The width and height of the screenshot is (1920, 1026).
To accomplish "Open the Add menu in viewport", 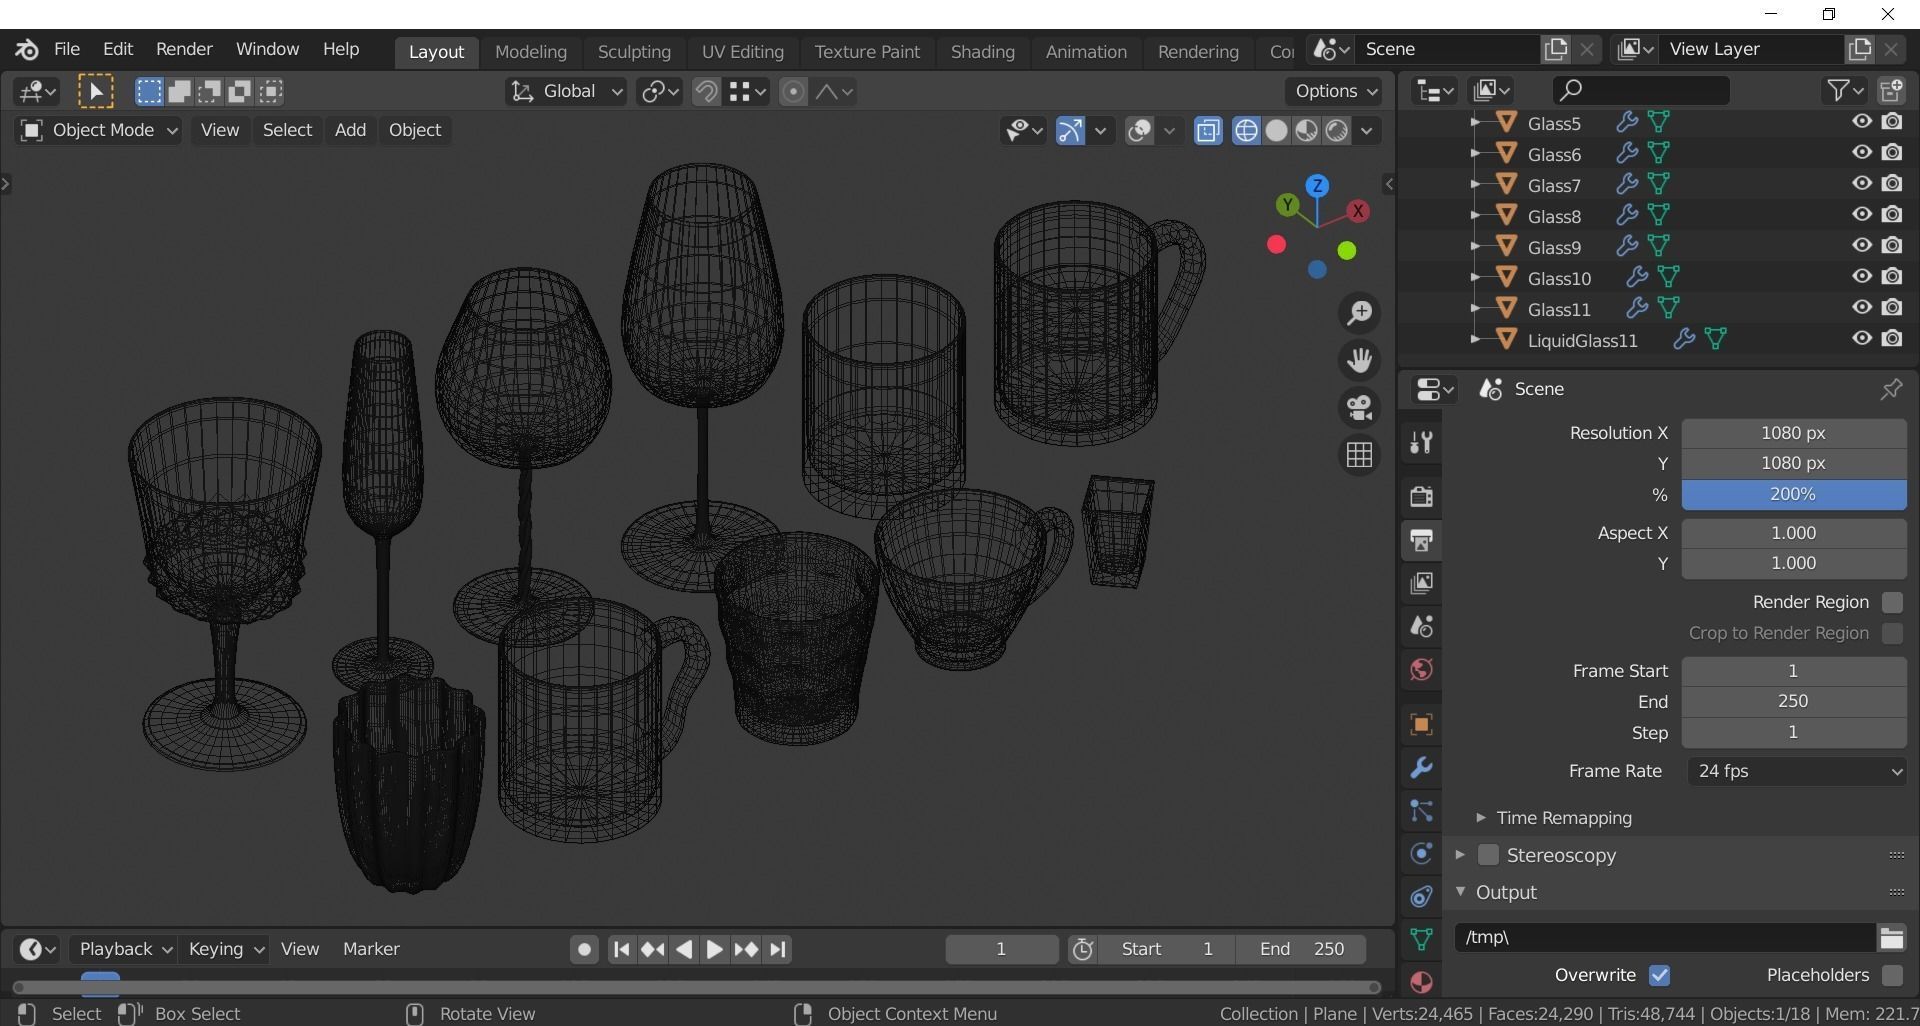I will 350,130.
